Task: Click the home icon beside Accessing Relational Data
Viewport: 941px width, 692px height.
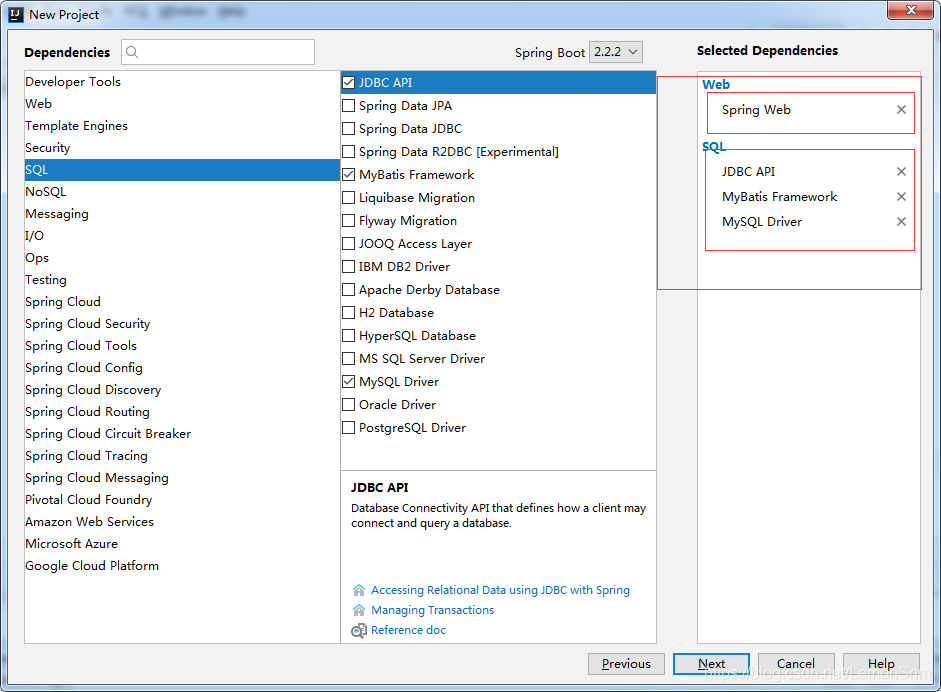Action: coord(358,590)
